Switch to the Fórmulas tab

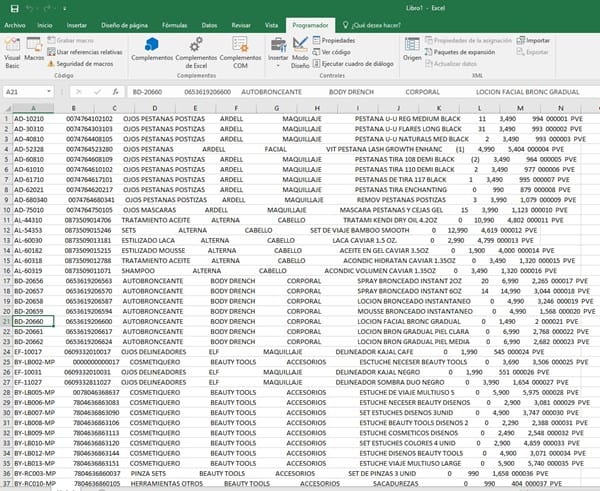coord(174,25)
